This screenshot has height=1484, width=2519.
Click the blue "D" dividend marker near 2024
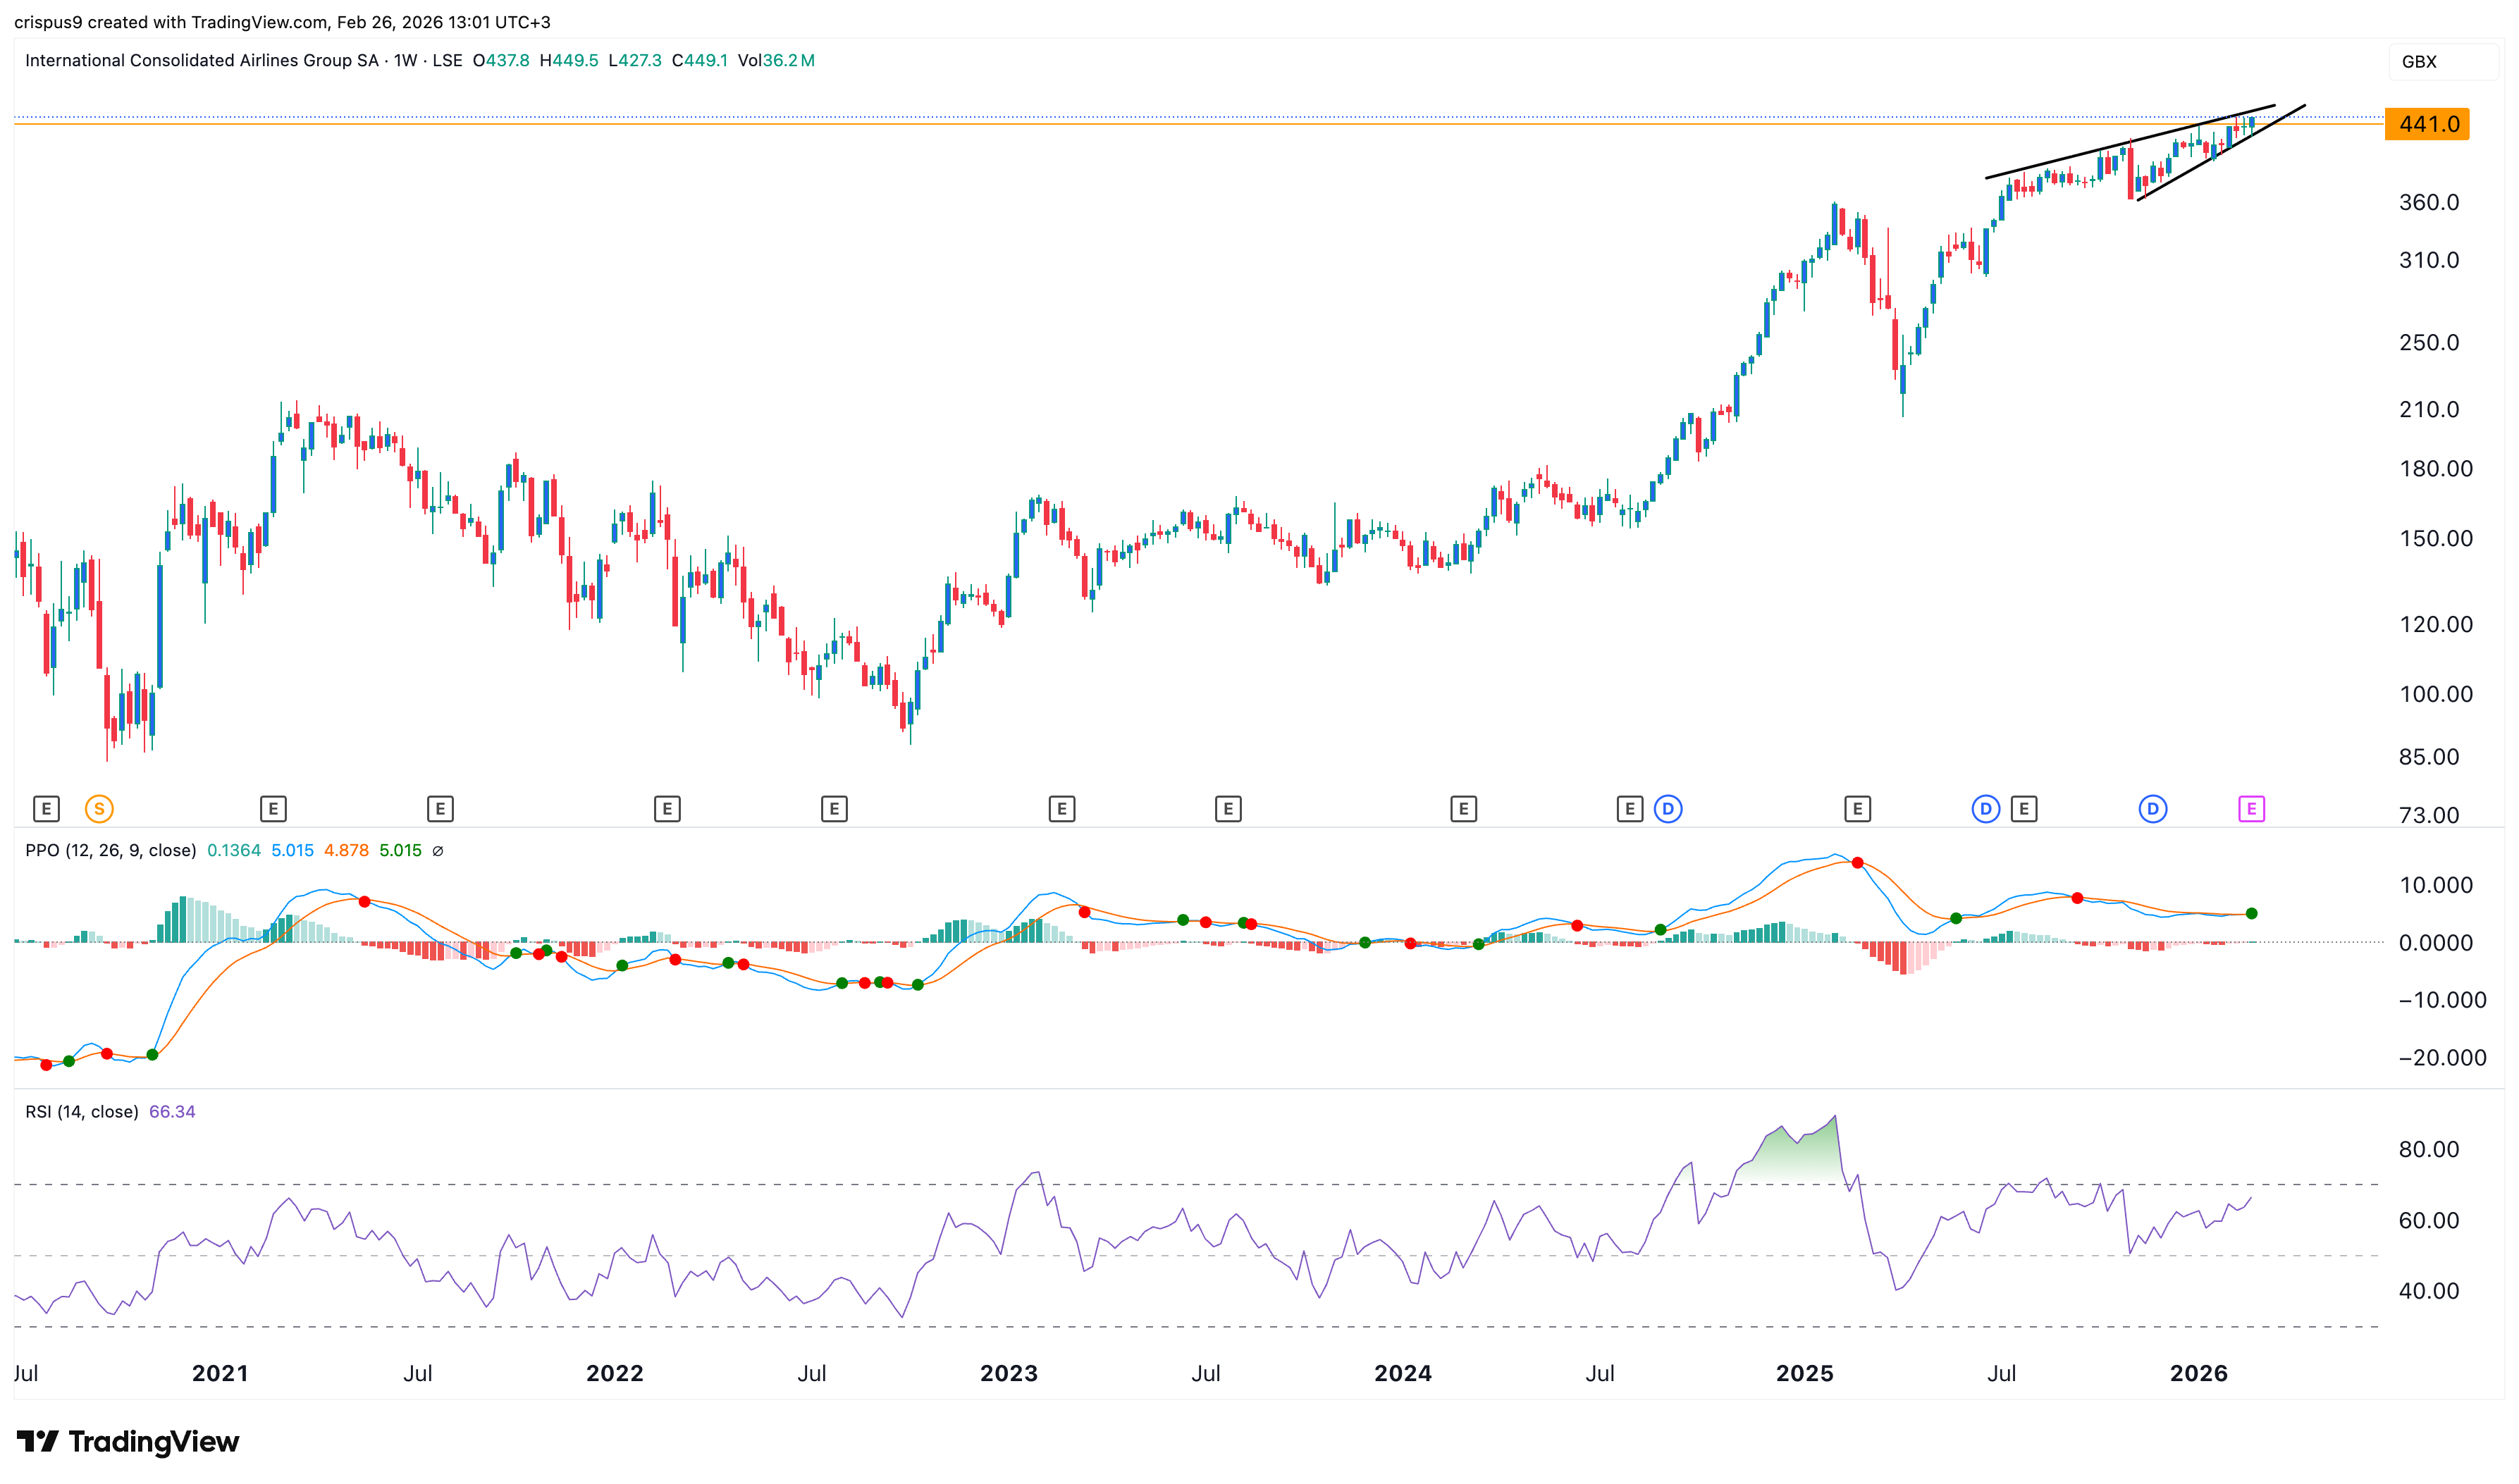(1667, 810)
